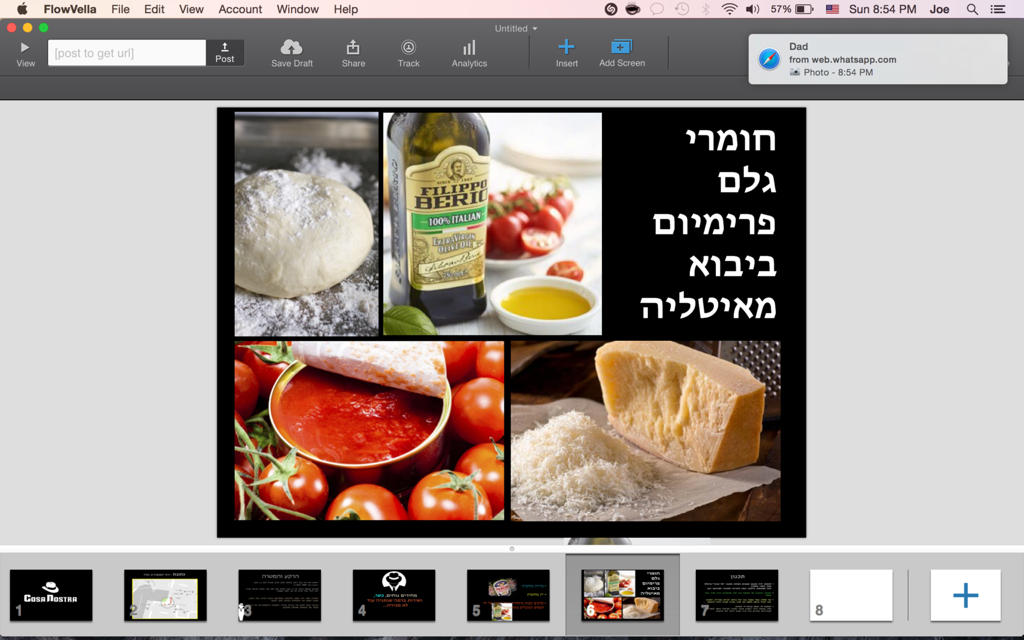Open the Window menu
This screenshot has height=640, width=1024.
pyautogui.click(x=297, y=9)
